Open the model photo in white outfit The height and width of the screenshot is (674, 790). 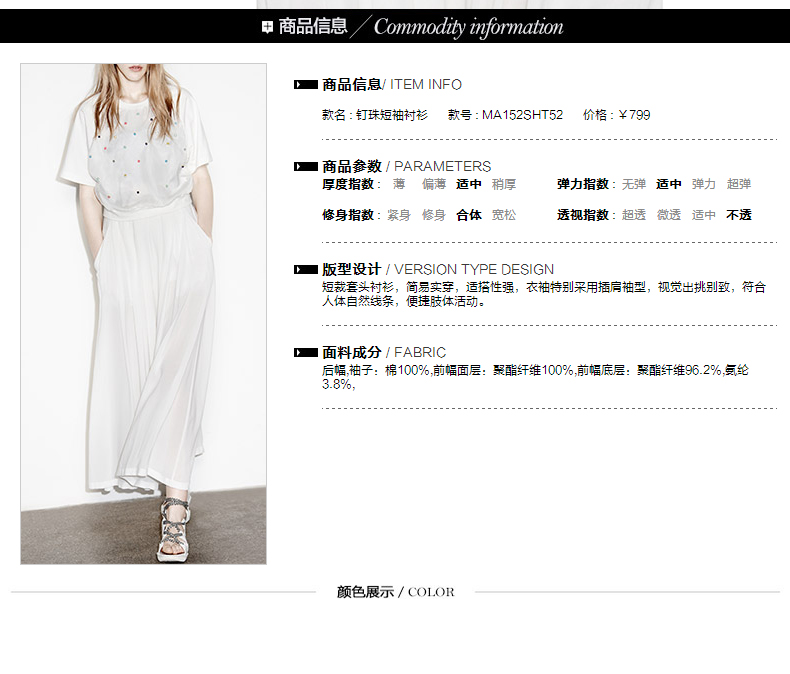144,313
